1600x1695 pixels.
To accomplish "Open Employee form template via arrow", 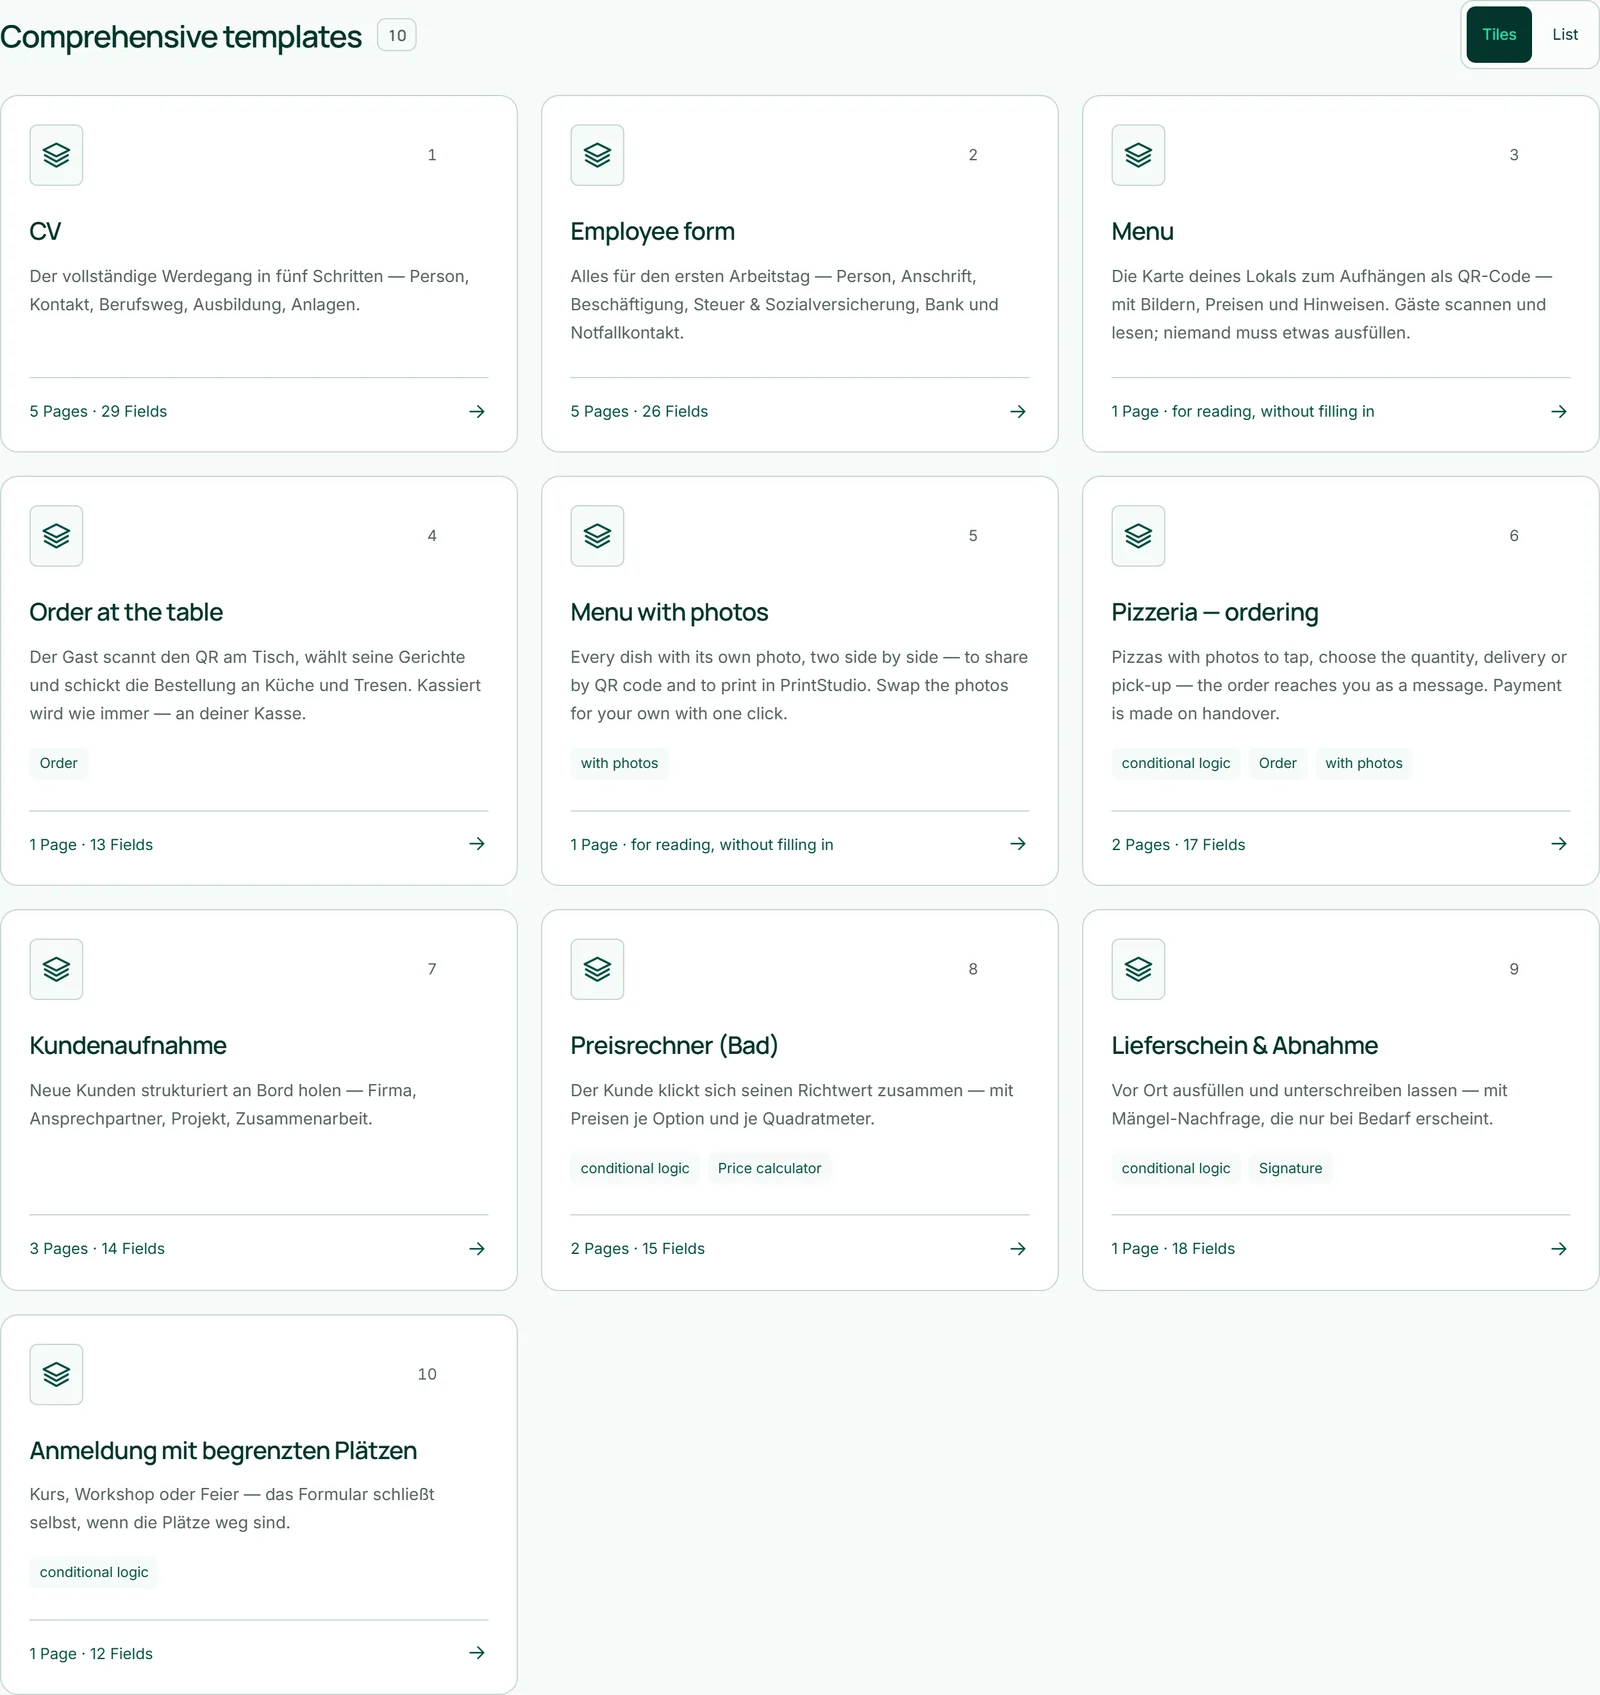I will (x=1018, y=411).
